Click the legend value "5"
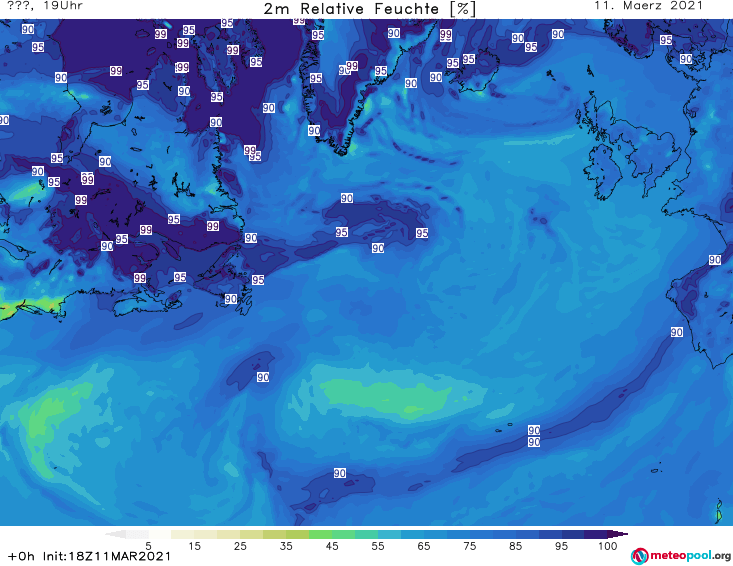 (x=148, y=546)
